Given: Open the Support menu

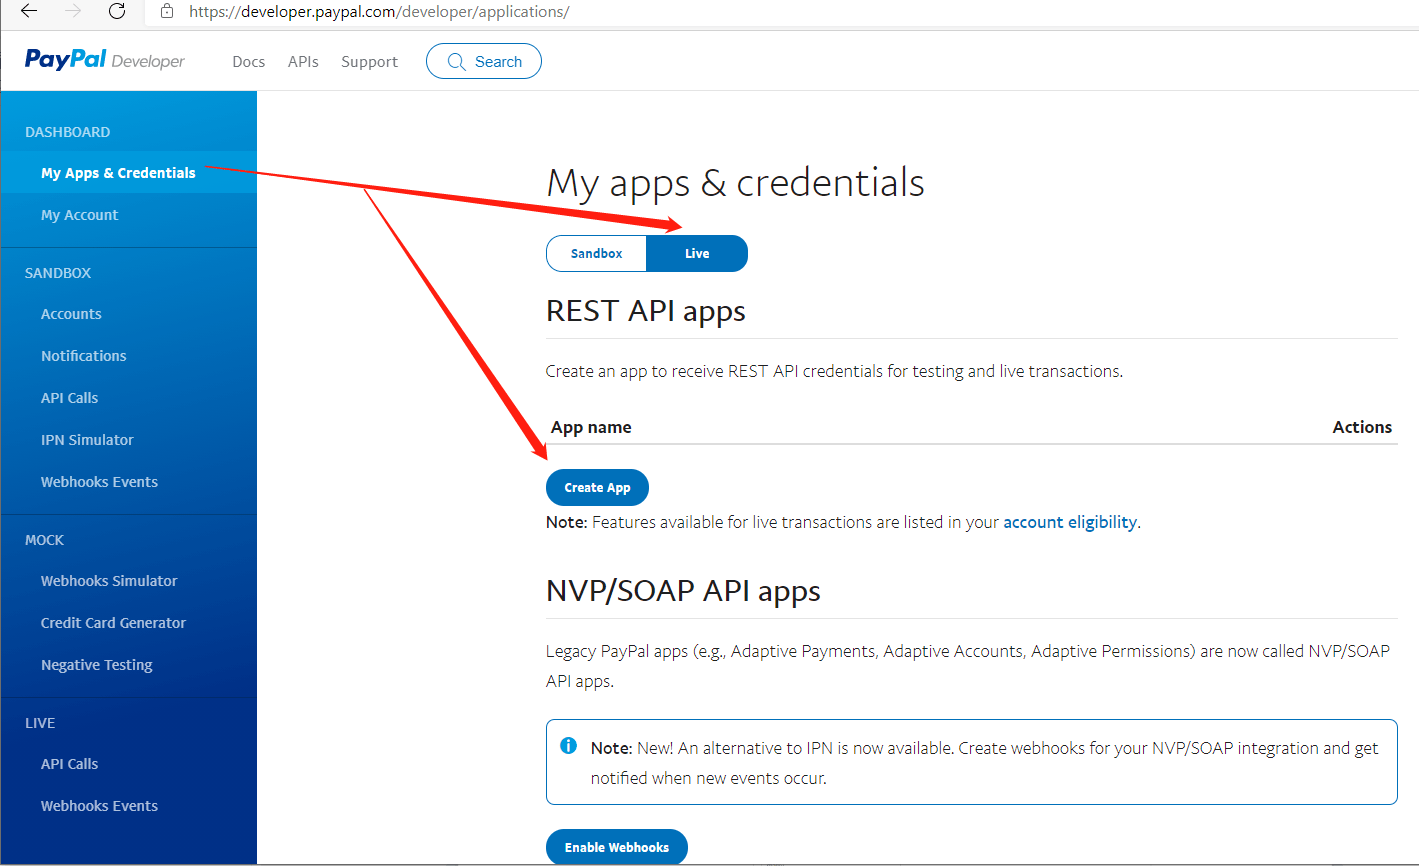Looking at the screenshot, I should tap(369, 62).
